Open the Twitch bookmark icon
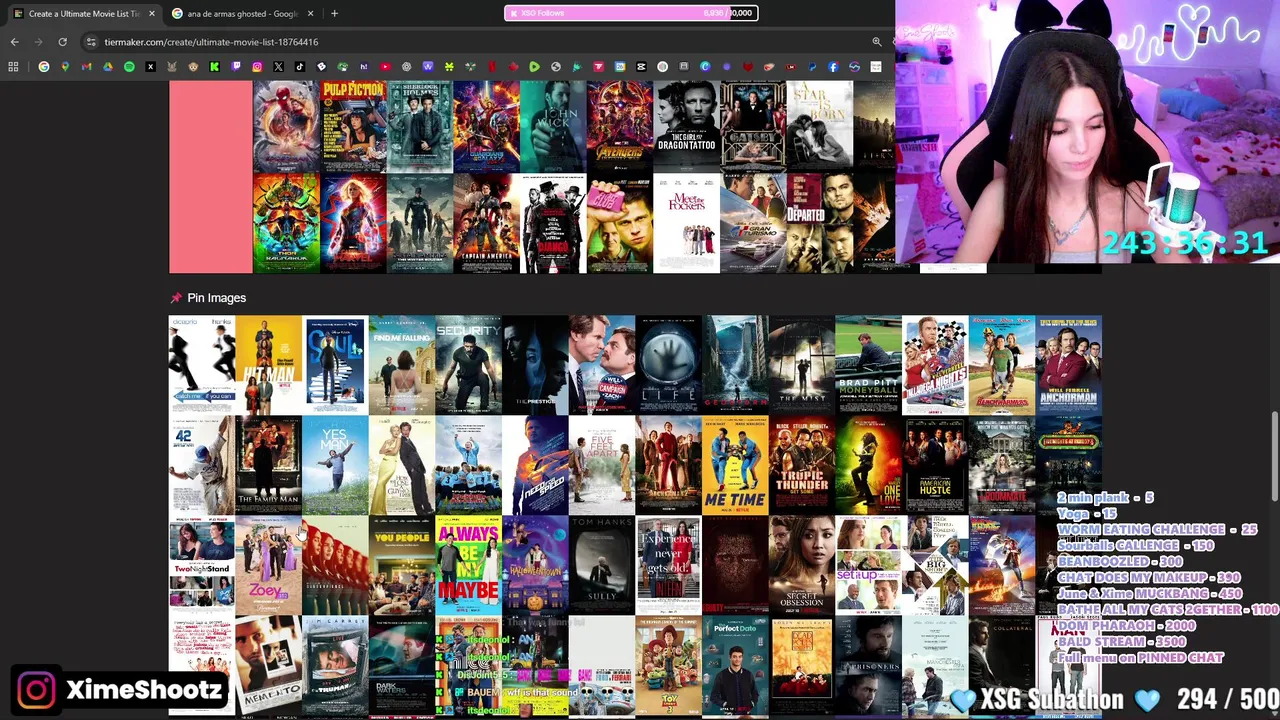The height and width of the screenshot is (720, 1280). pyautogui.click(x=236, y=67)
